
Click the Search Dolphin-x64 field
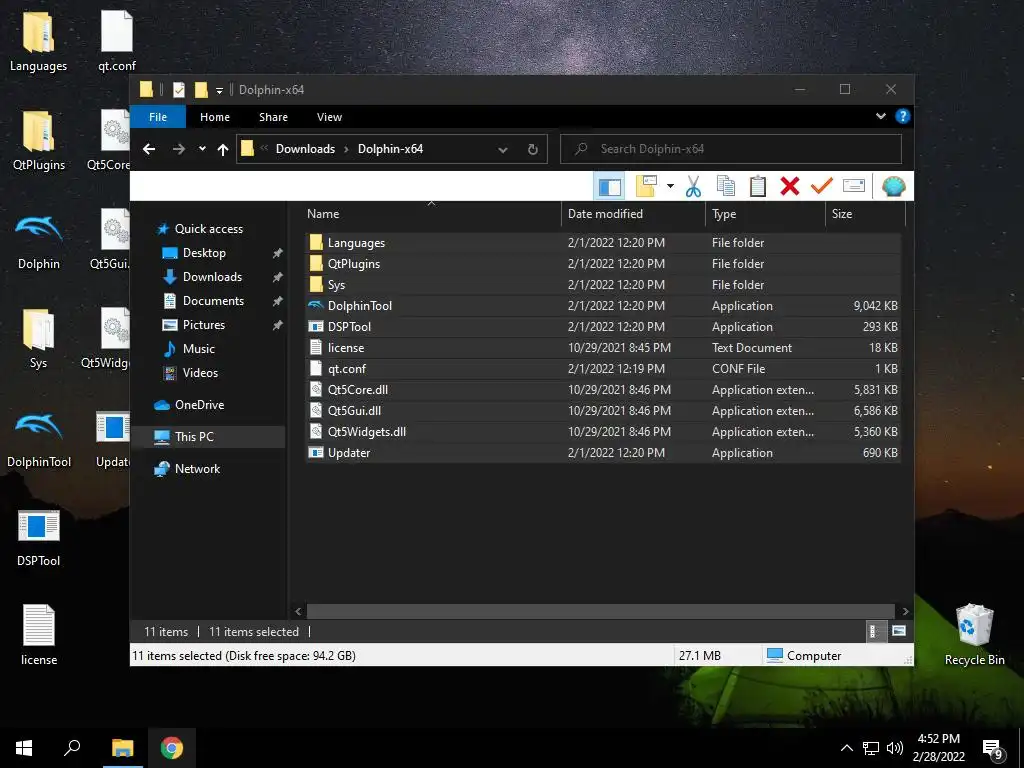(731, 149)
